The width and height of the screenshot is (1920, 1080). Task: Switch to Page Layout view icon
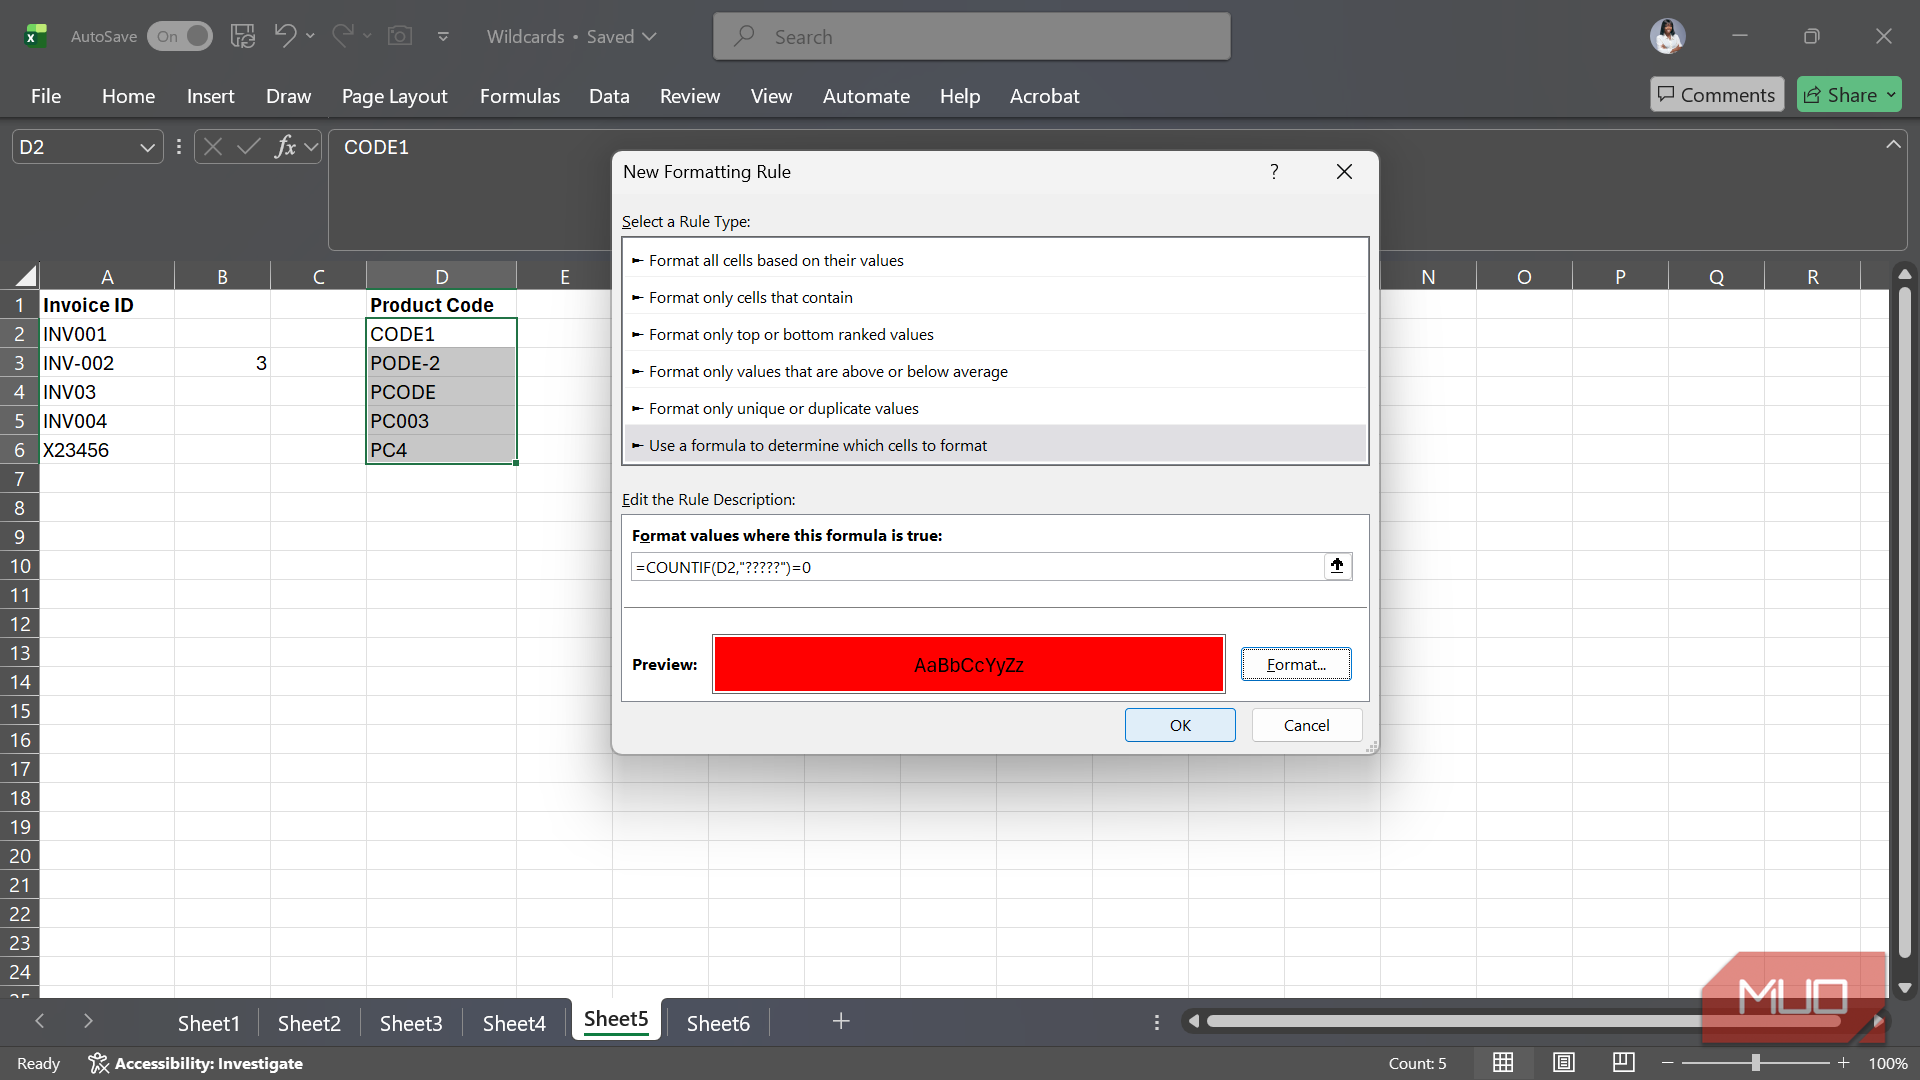[1564, 1063]
